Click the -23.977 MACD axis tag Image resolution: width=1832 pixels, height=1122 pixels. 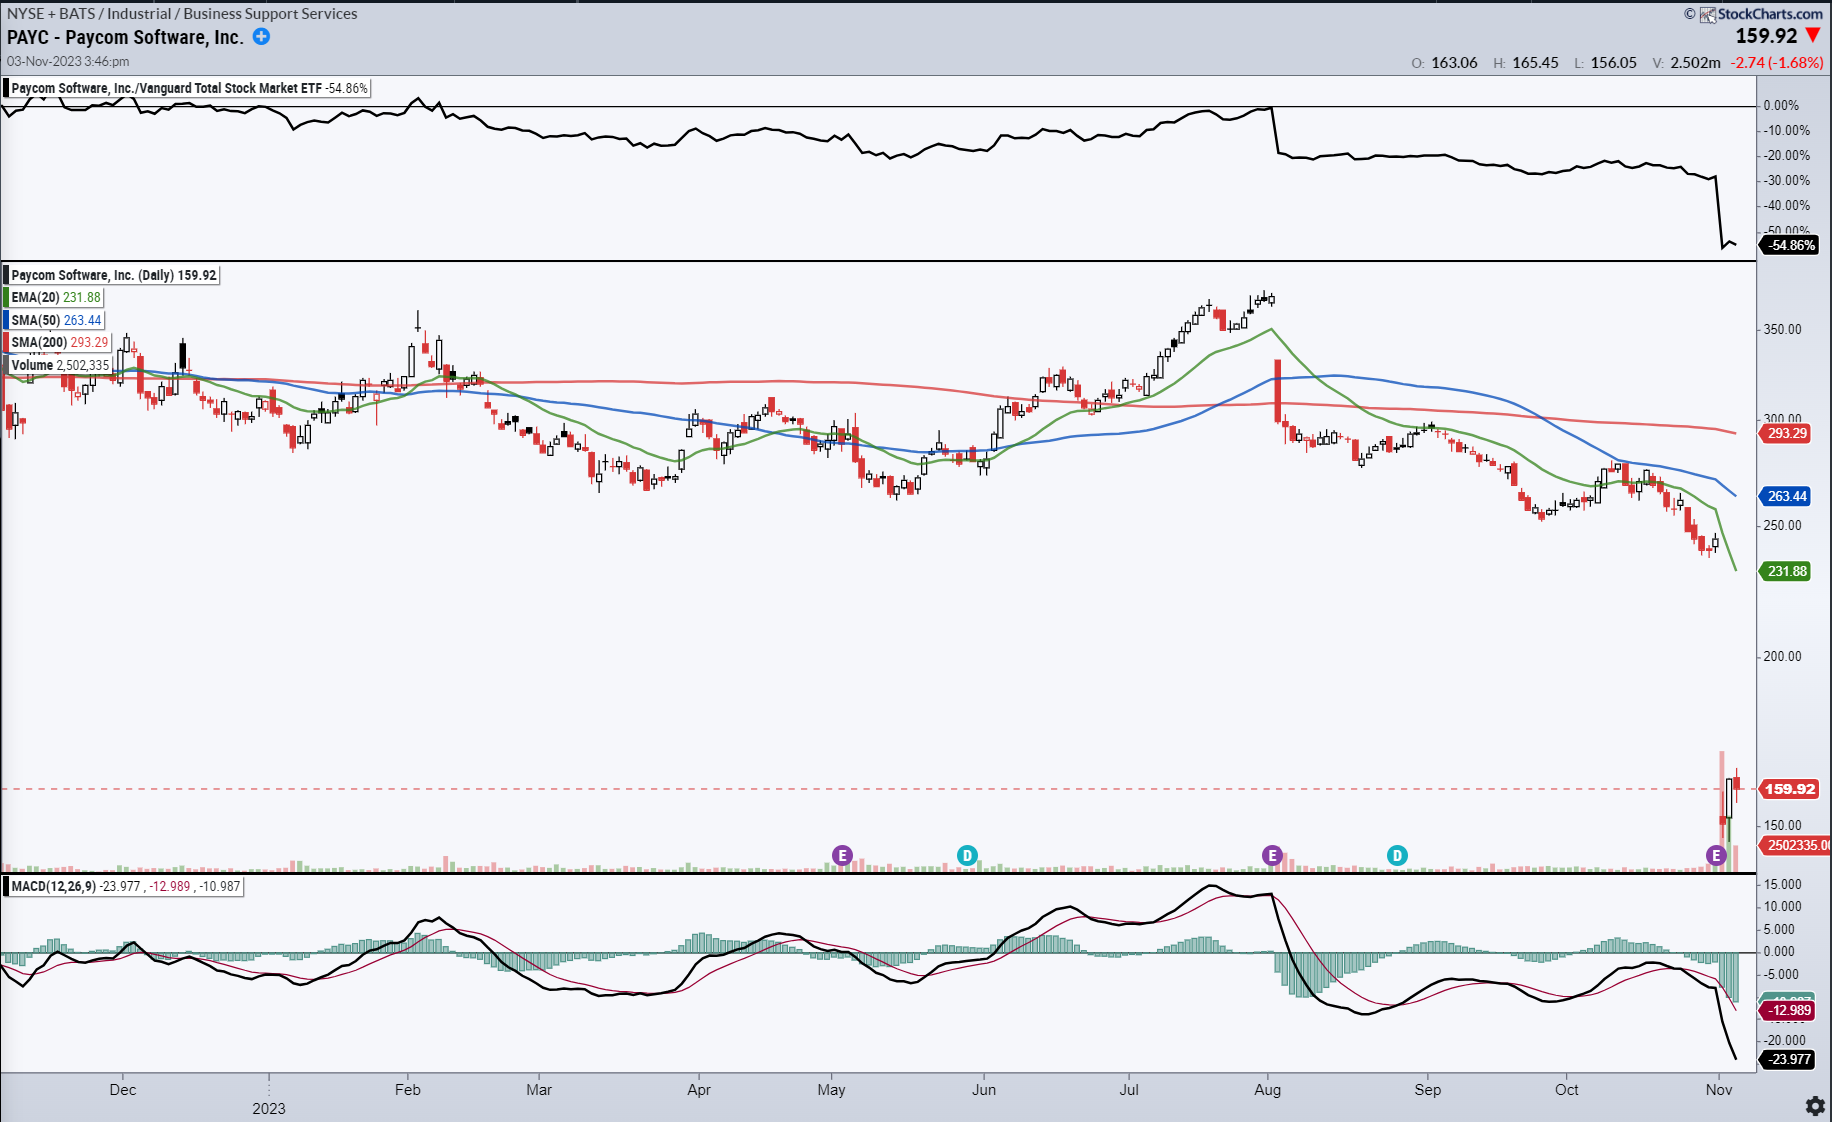point(1788,1059)
